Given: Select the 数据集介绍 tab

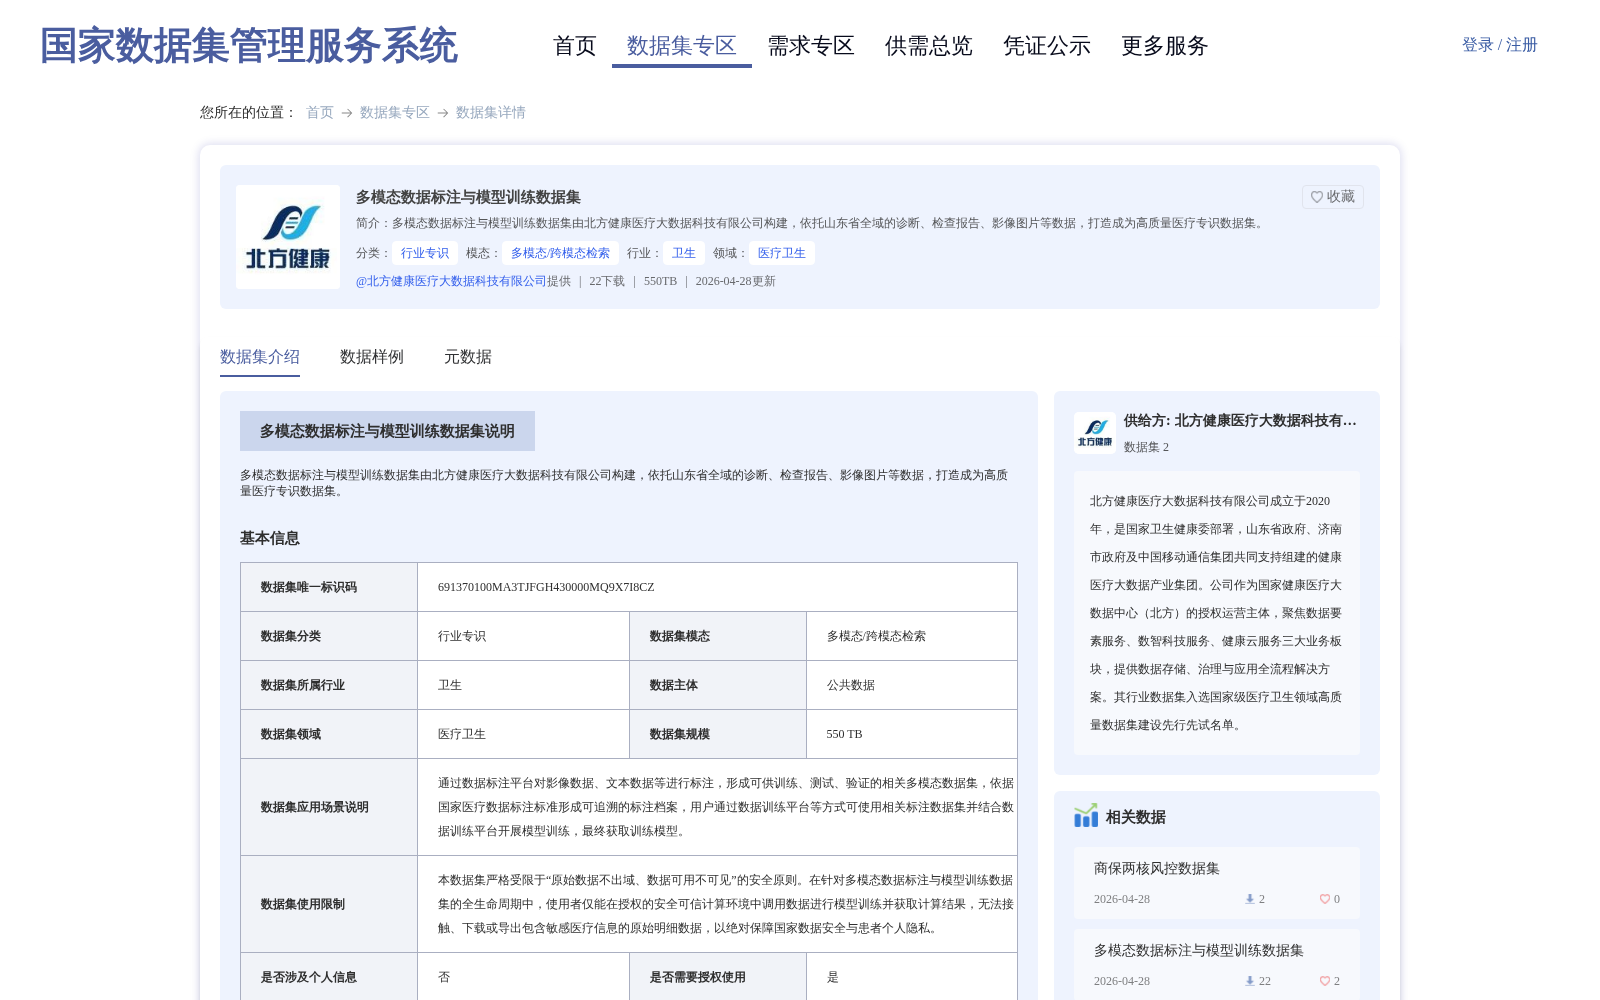Looking at the screenshot, I should pos(260,357).
